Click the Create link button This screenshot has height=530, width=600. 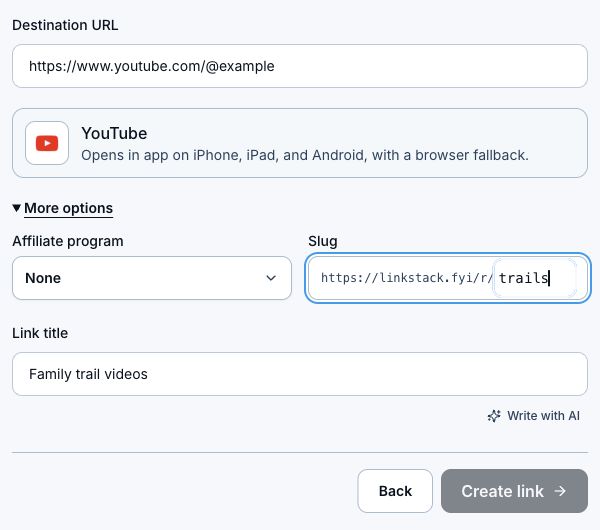click(514, 491)
